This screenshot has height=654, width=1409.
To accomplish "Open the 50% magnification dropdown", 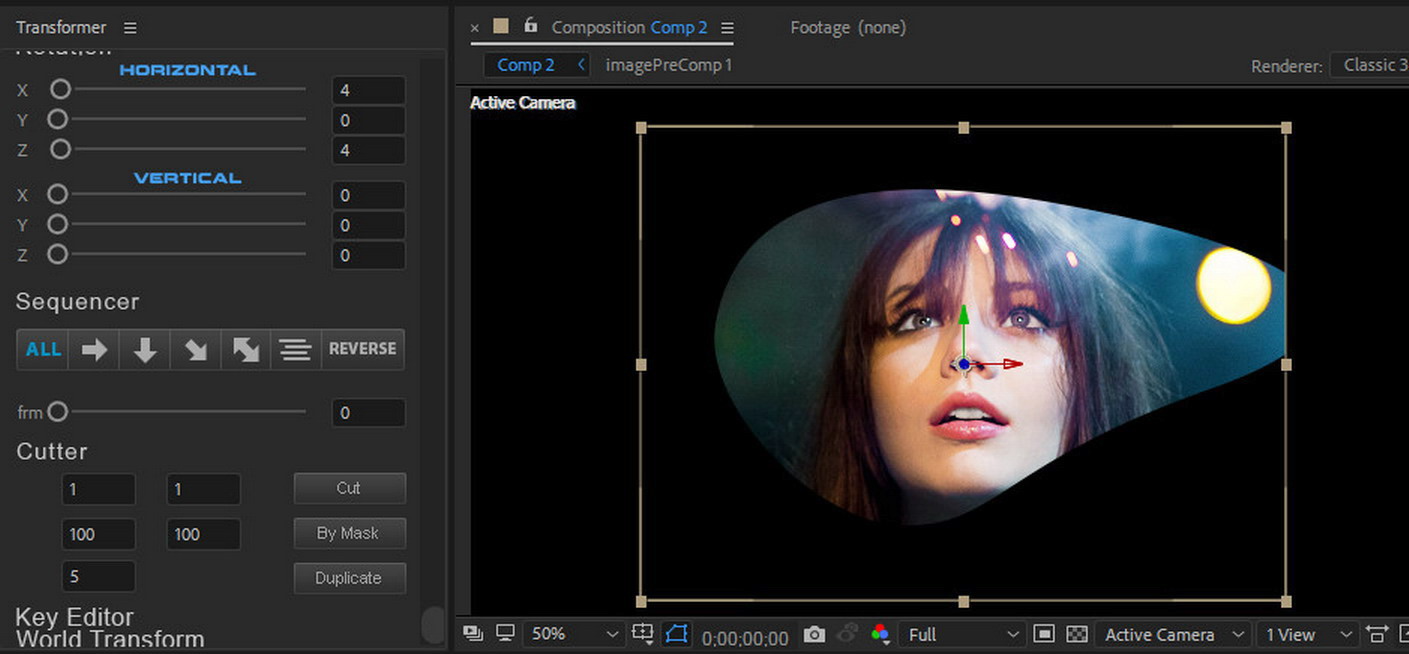I will [x=571, y=634].
